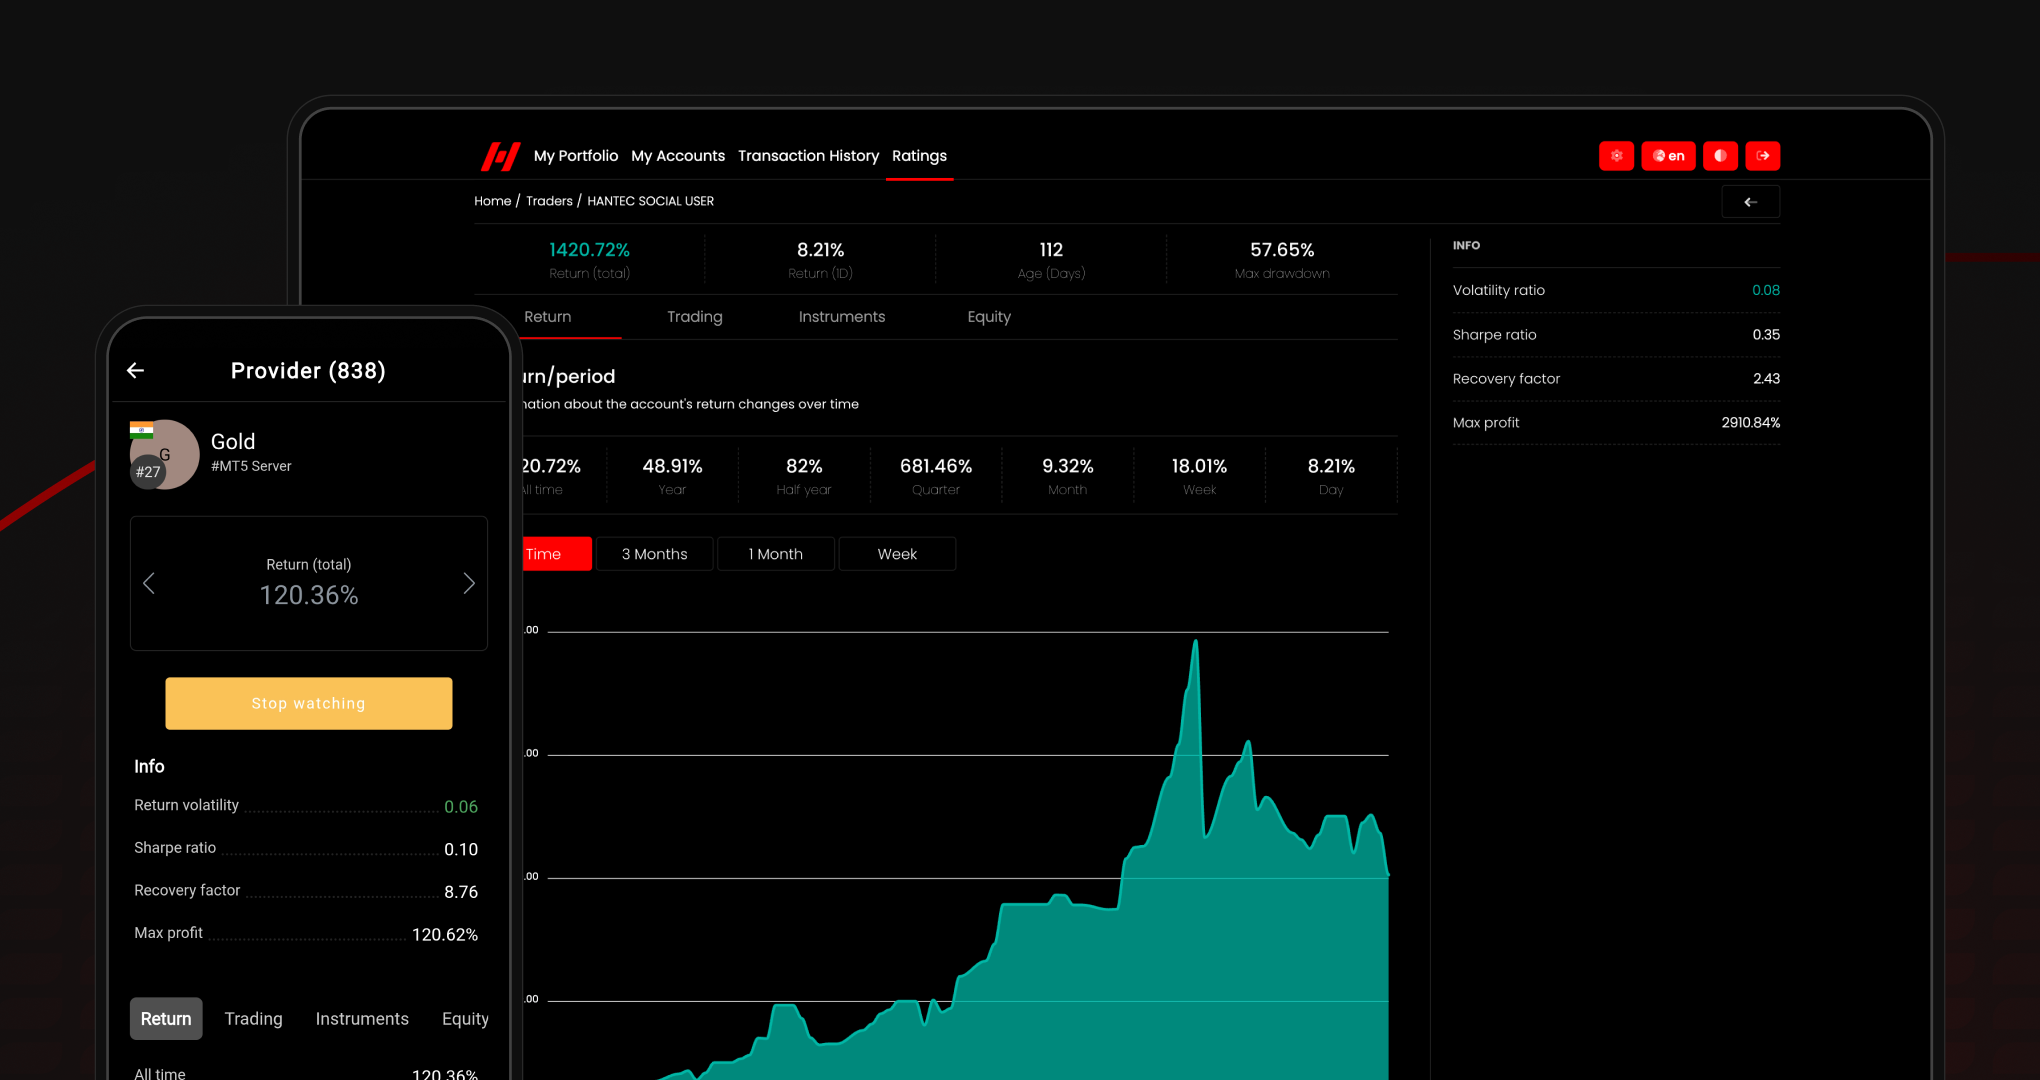Click the peak of the return chart

coord(1195,642)
